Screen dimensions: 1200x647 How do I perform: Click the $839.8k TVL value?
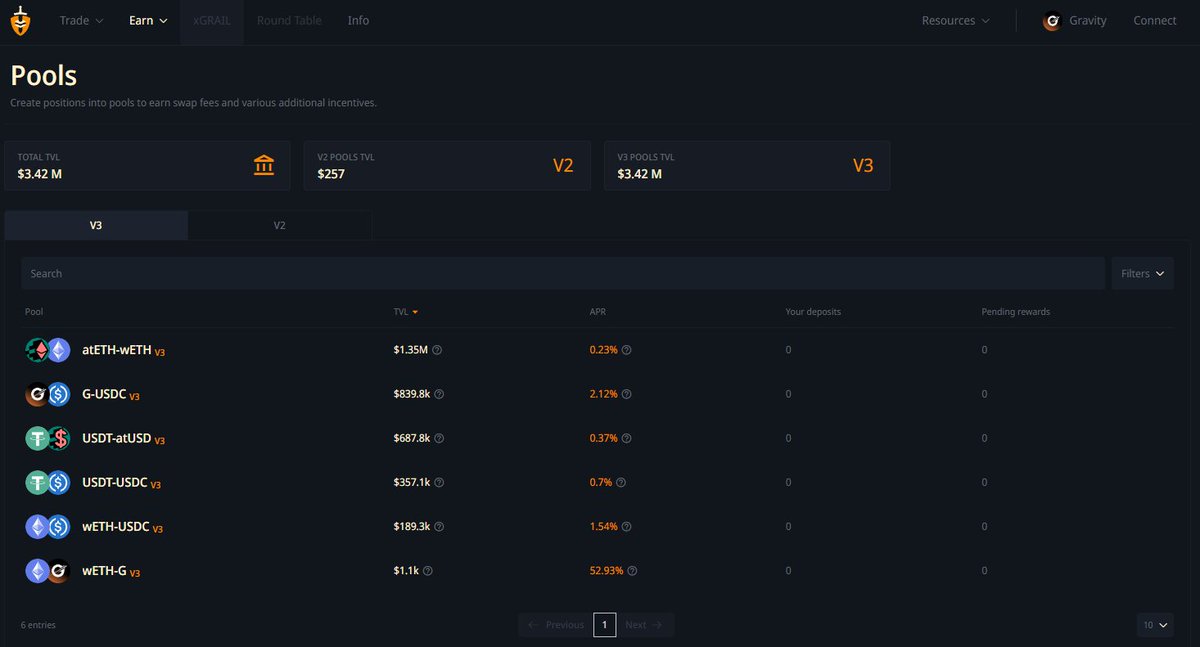point(412,394)
